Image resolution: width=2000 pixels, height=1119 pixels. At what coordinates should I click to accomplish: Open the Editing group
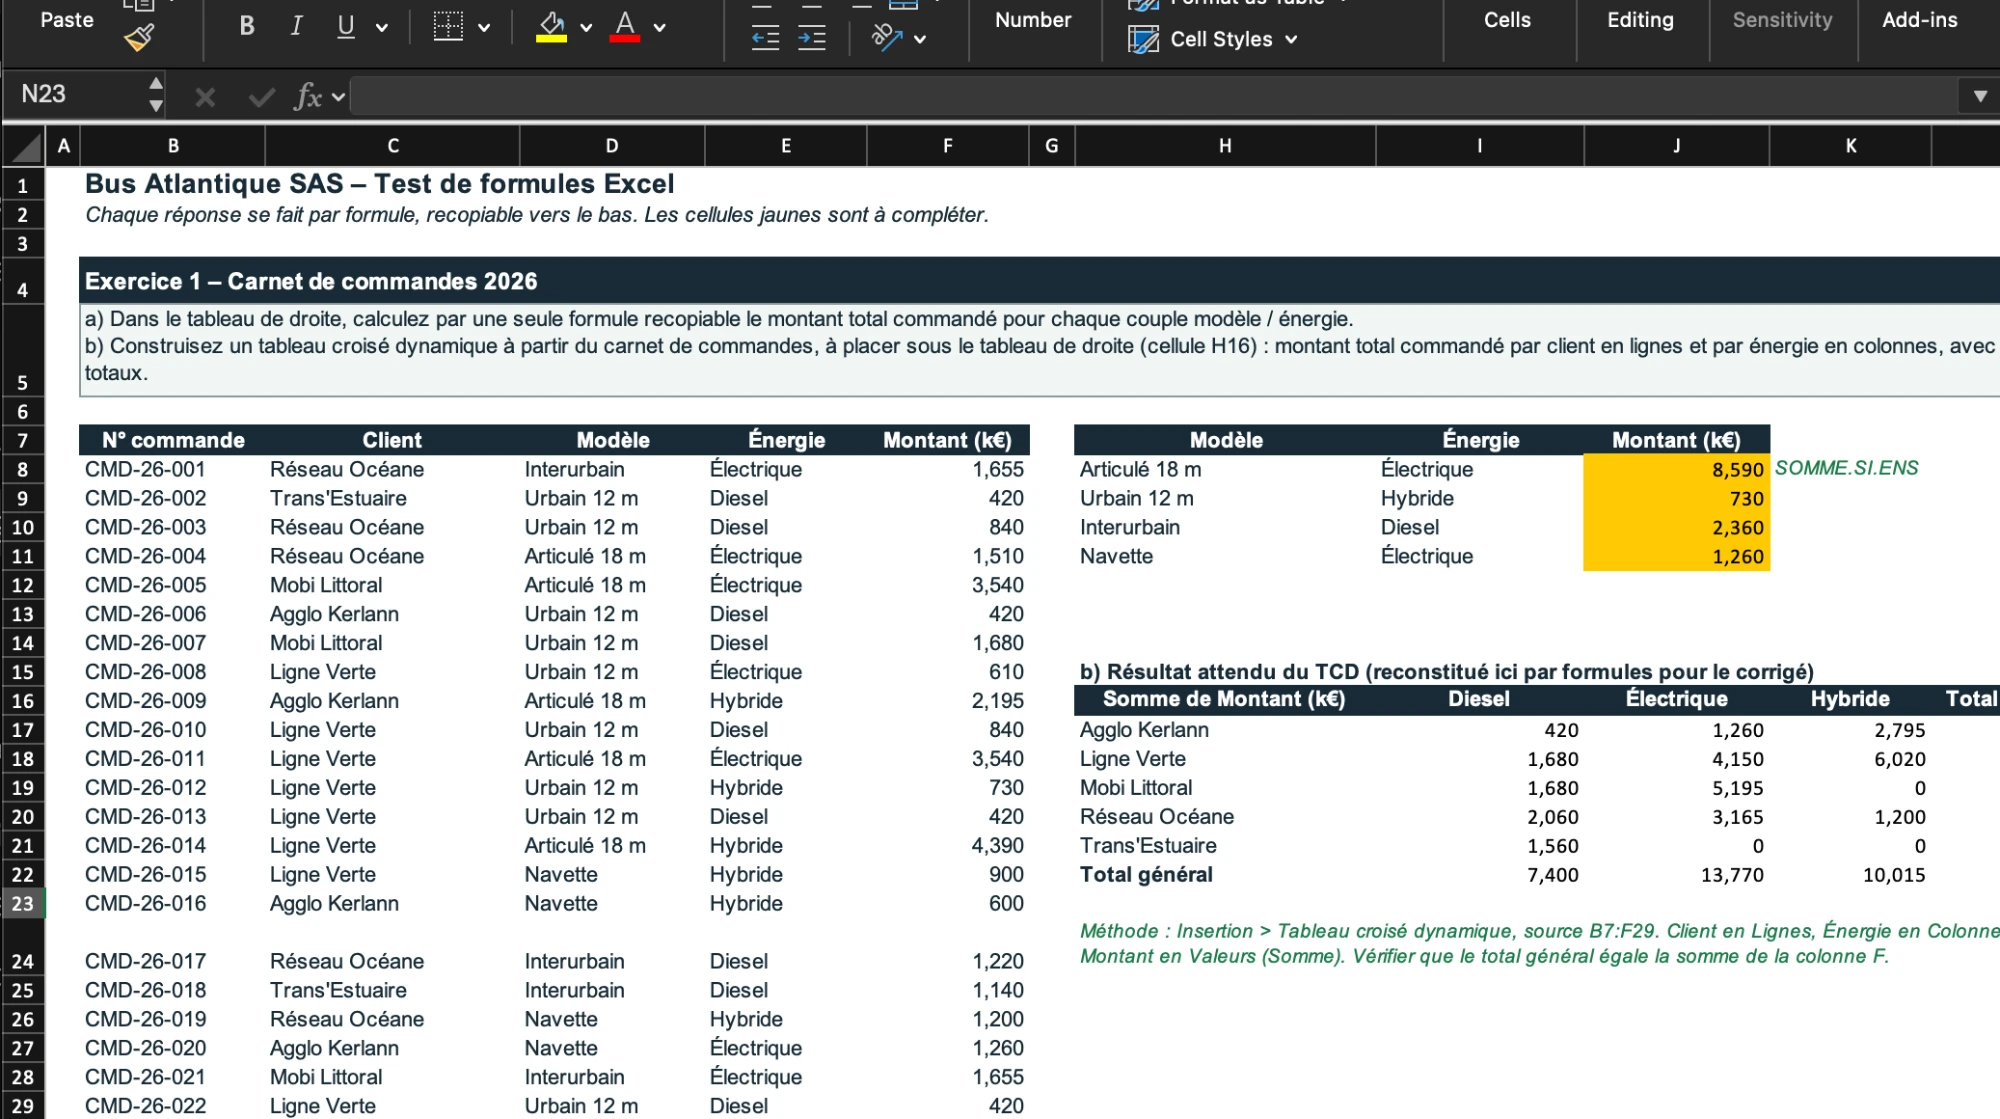click(x=1640, y=20)
